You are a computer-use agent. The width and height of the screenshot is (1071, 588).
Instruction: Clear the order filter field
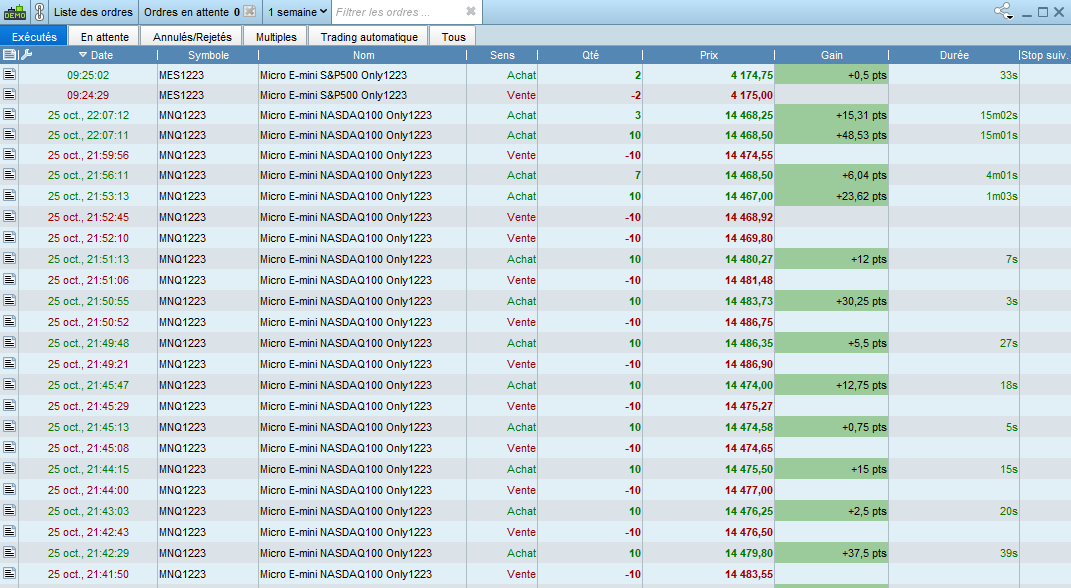pos(471,12)
